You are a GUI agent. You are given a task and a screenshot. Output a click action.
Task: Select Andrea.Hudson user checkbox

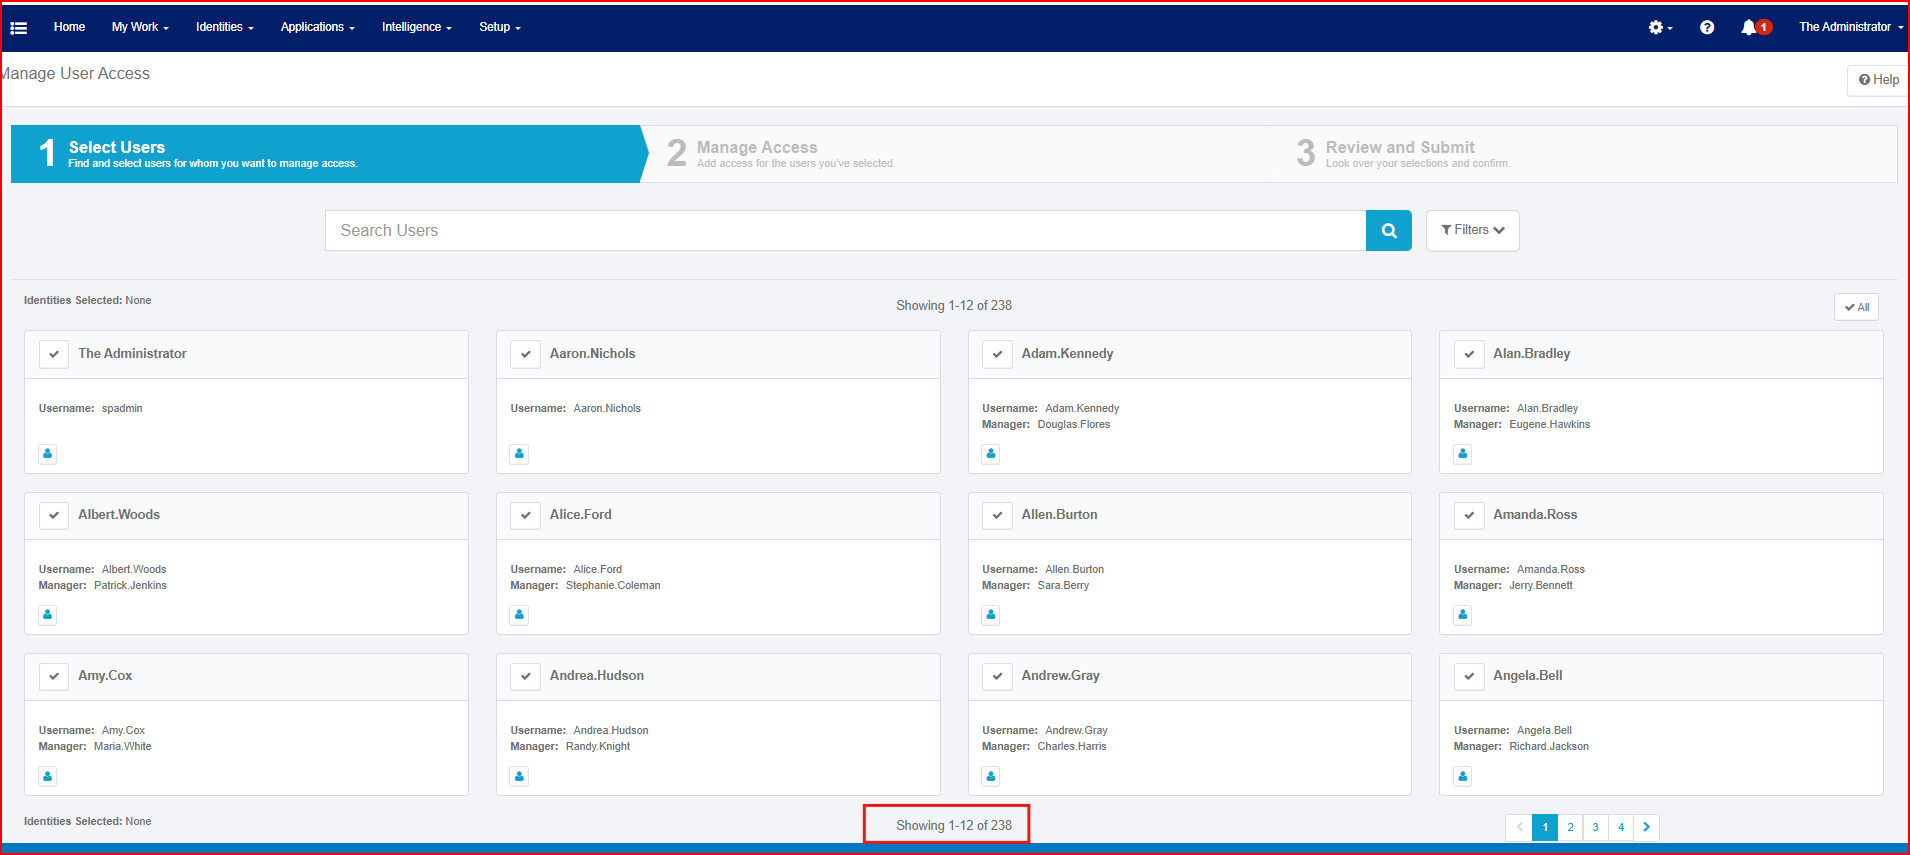click(x=525, y=676)
